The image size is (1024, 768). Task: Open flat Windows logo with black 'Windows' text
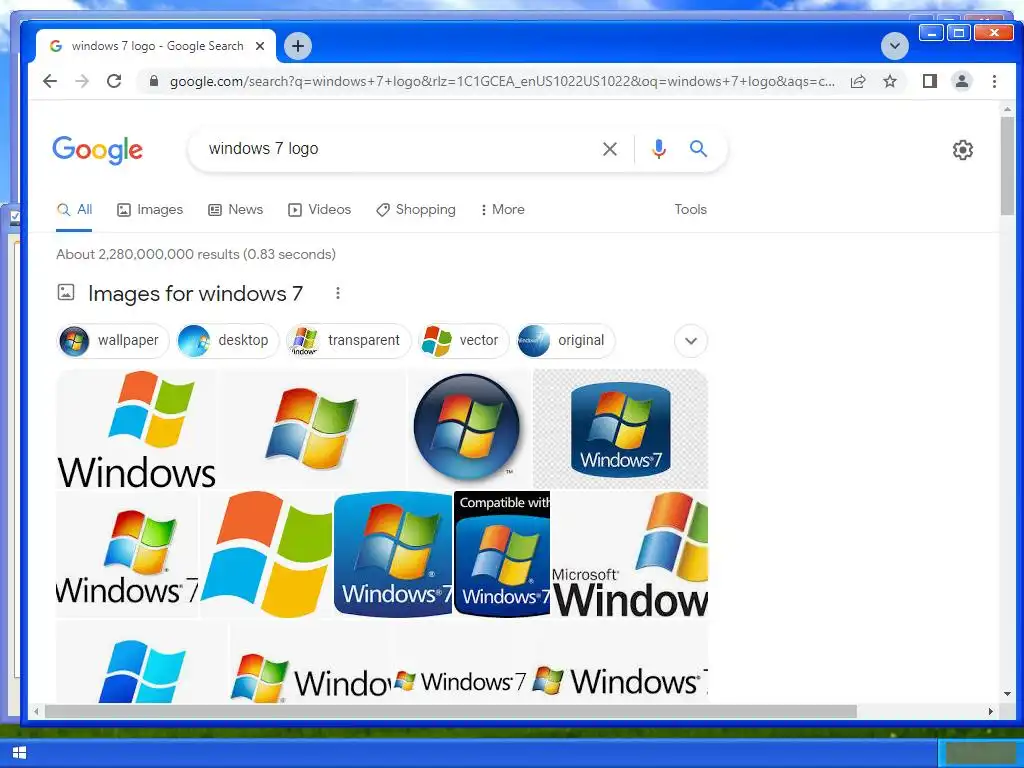(136, 429)
